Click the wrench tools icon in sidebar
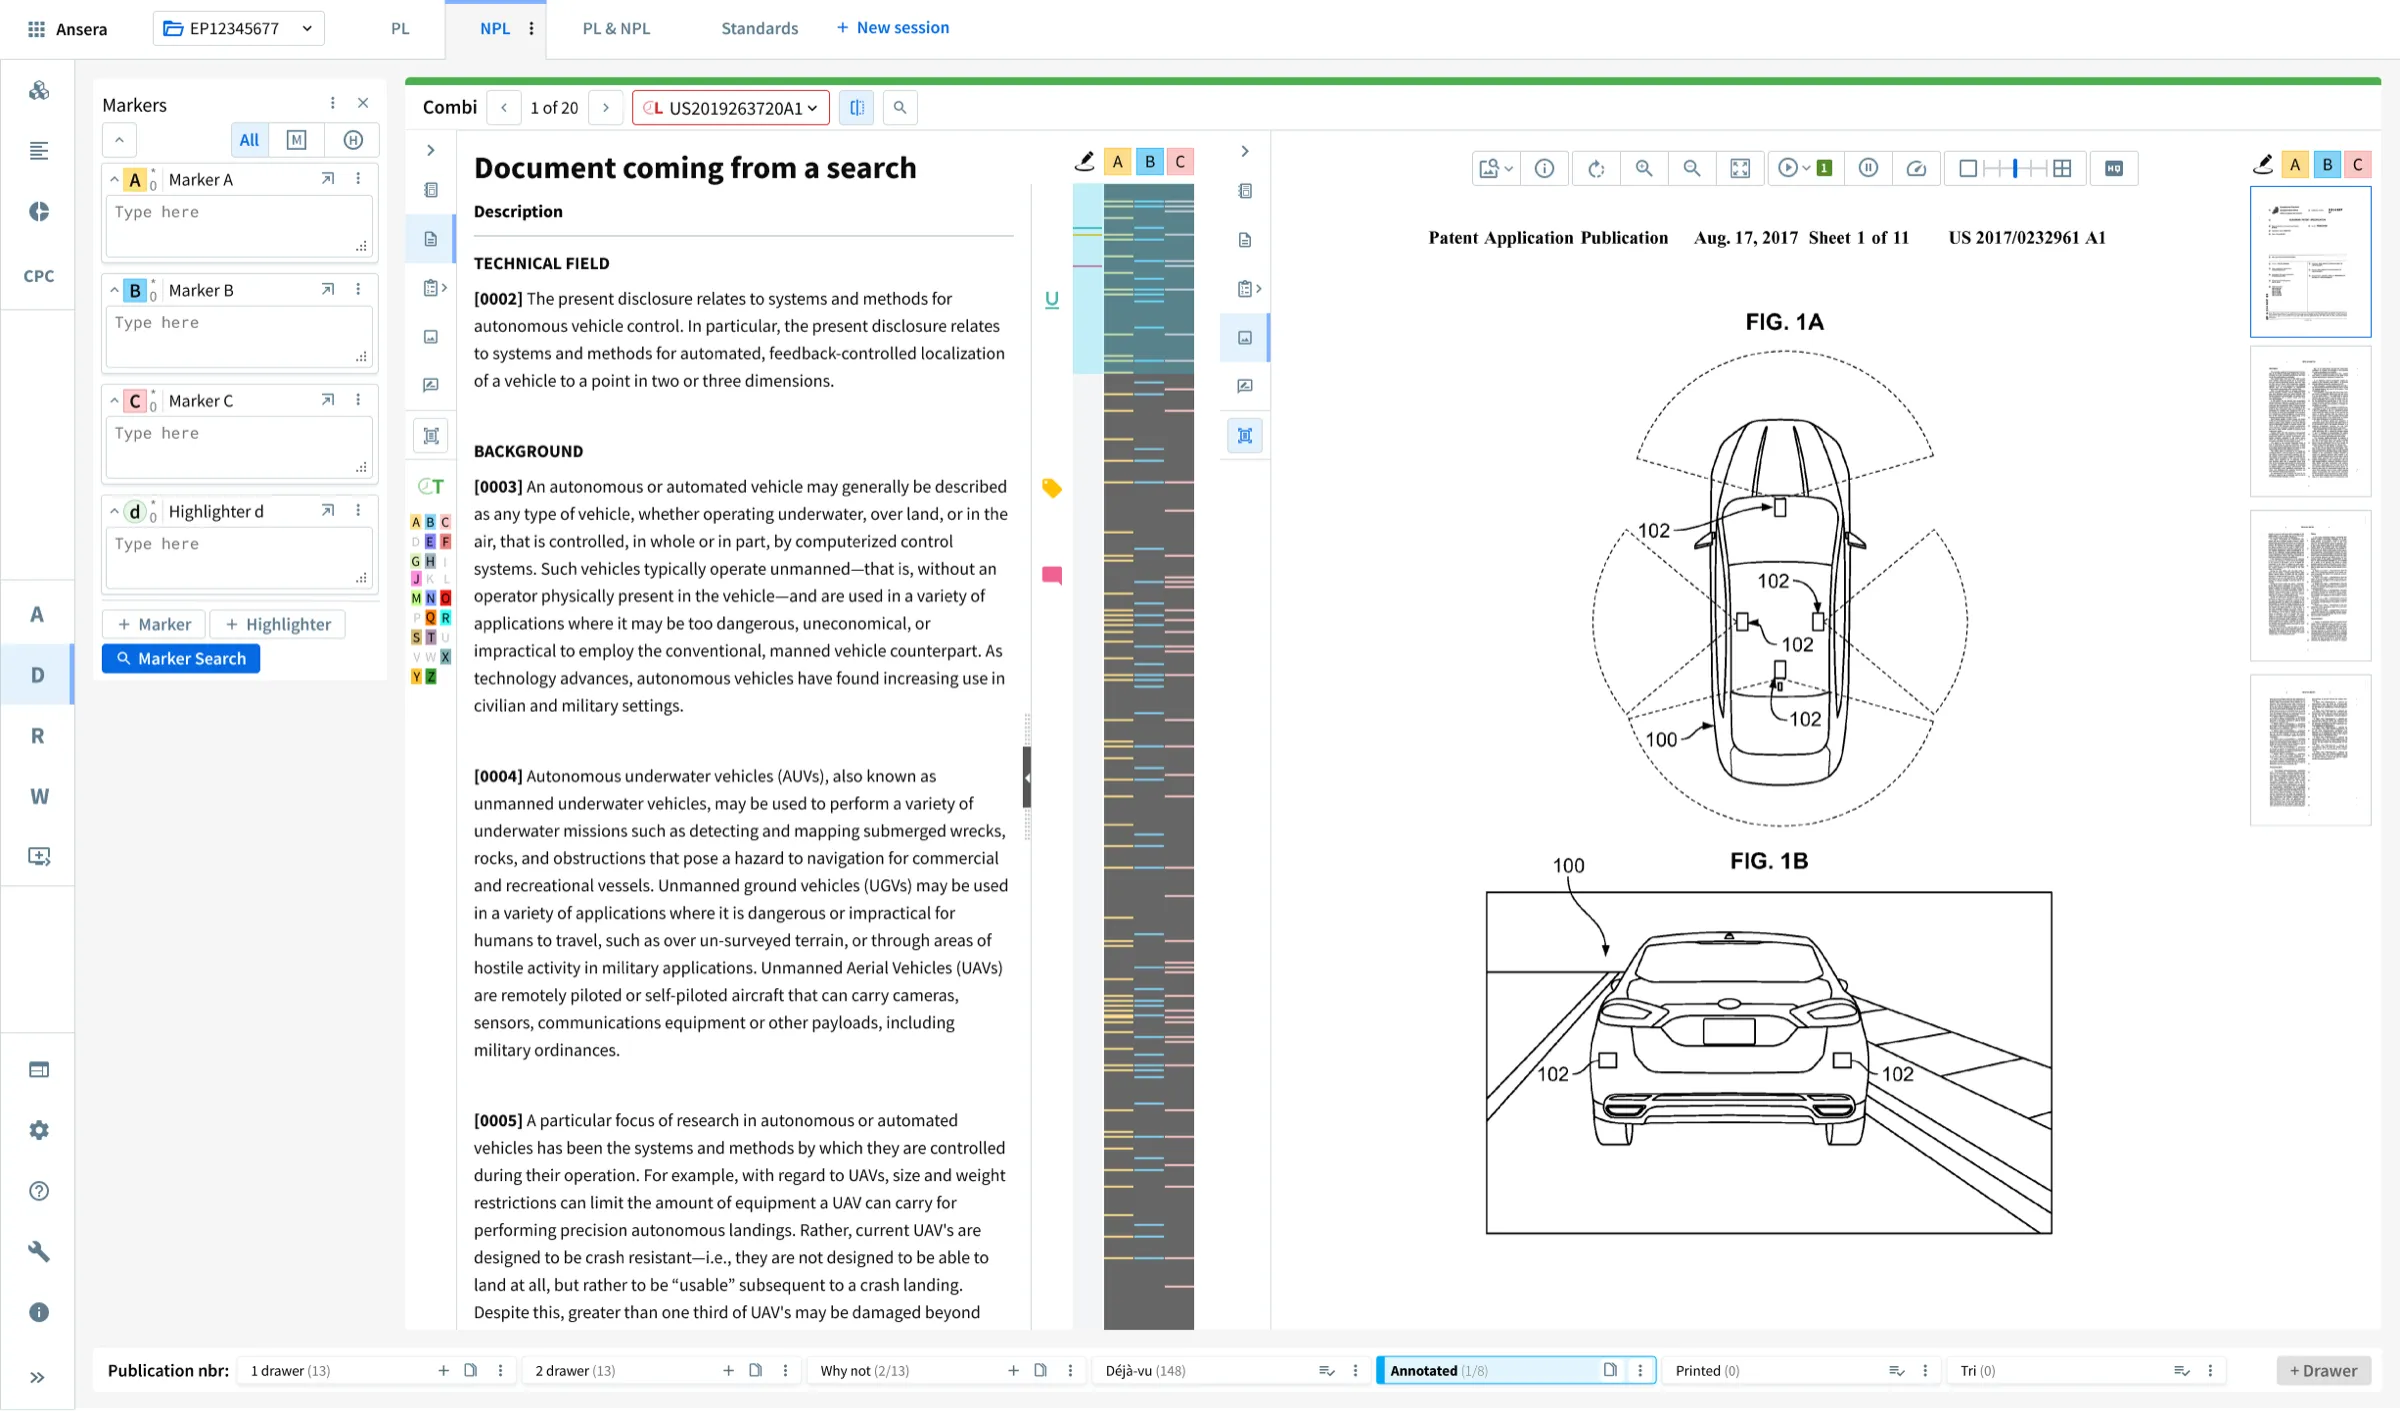Image resolution: width=2400 pixels, height=1416 pixels. (x=39, y=1252)
